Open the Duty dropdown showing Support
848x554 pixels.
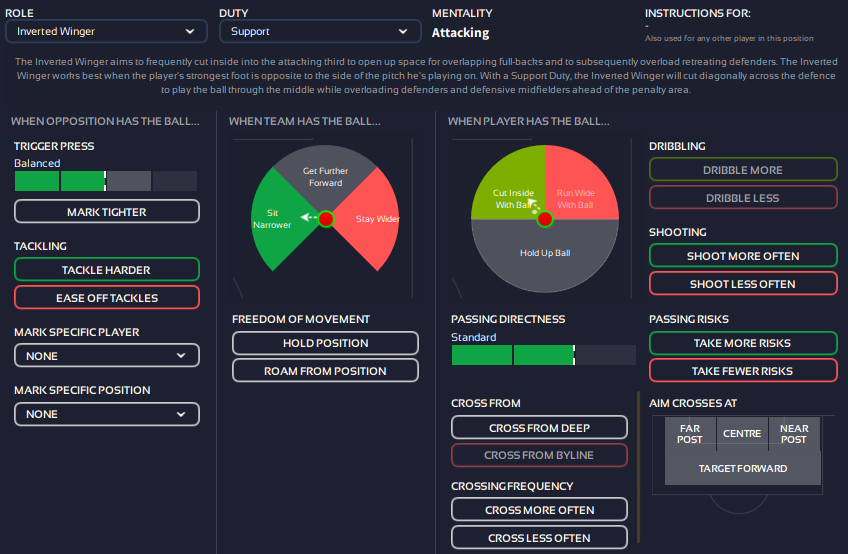click(320, 31)
